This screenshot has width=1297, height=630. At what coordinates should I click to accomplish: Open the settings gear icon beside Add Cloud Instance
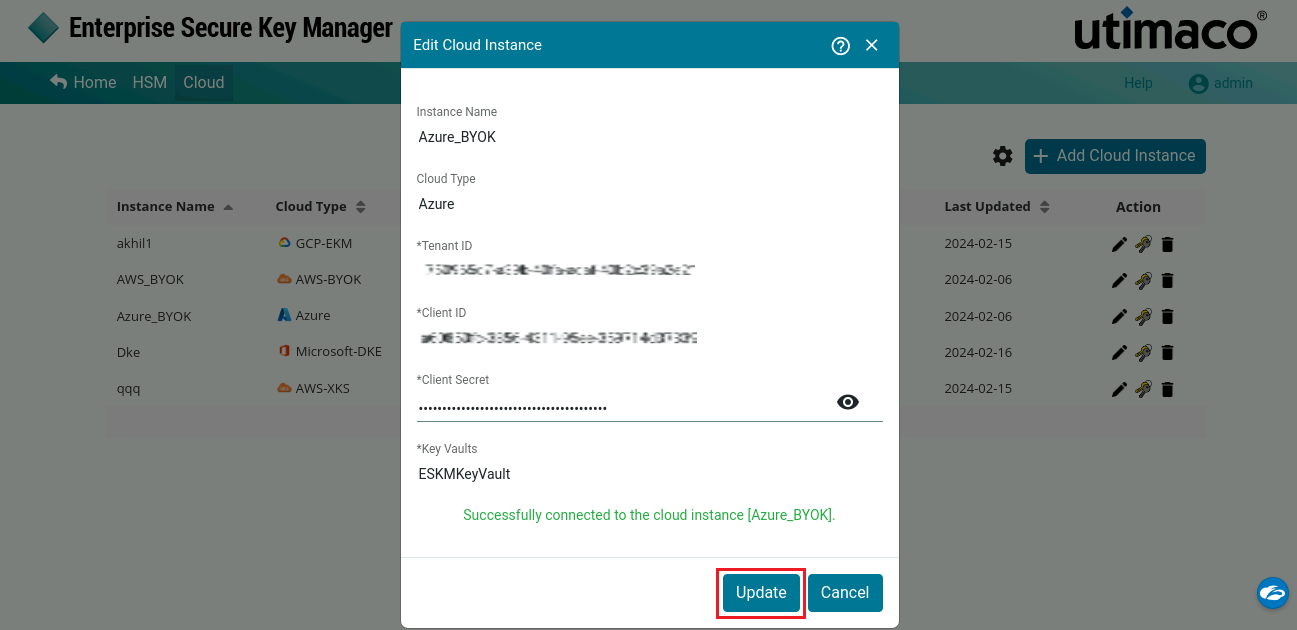[x=1002, y=156]
